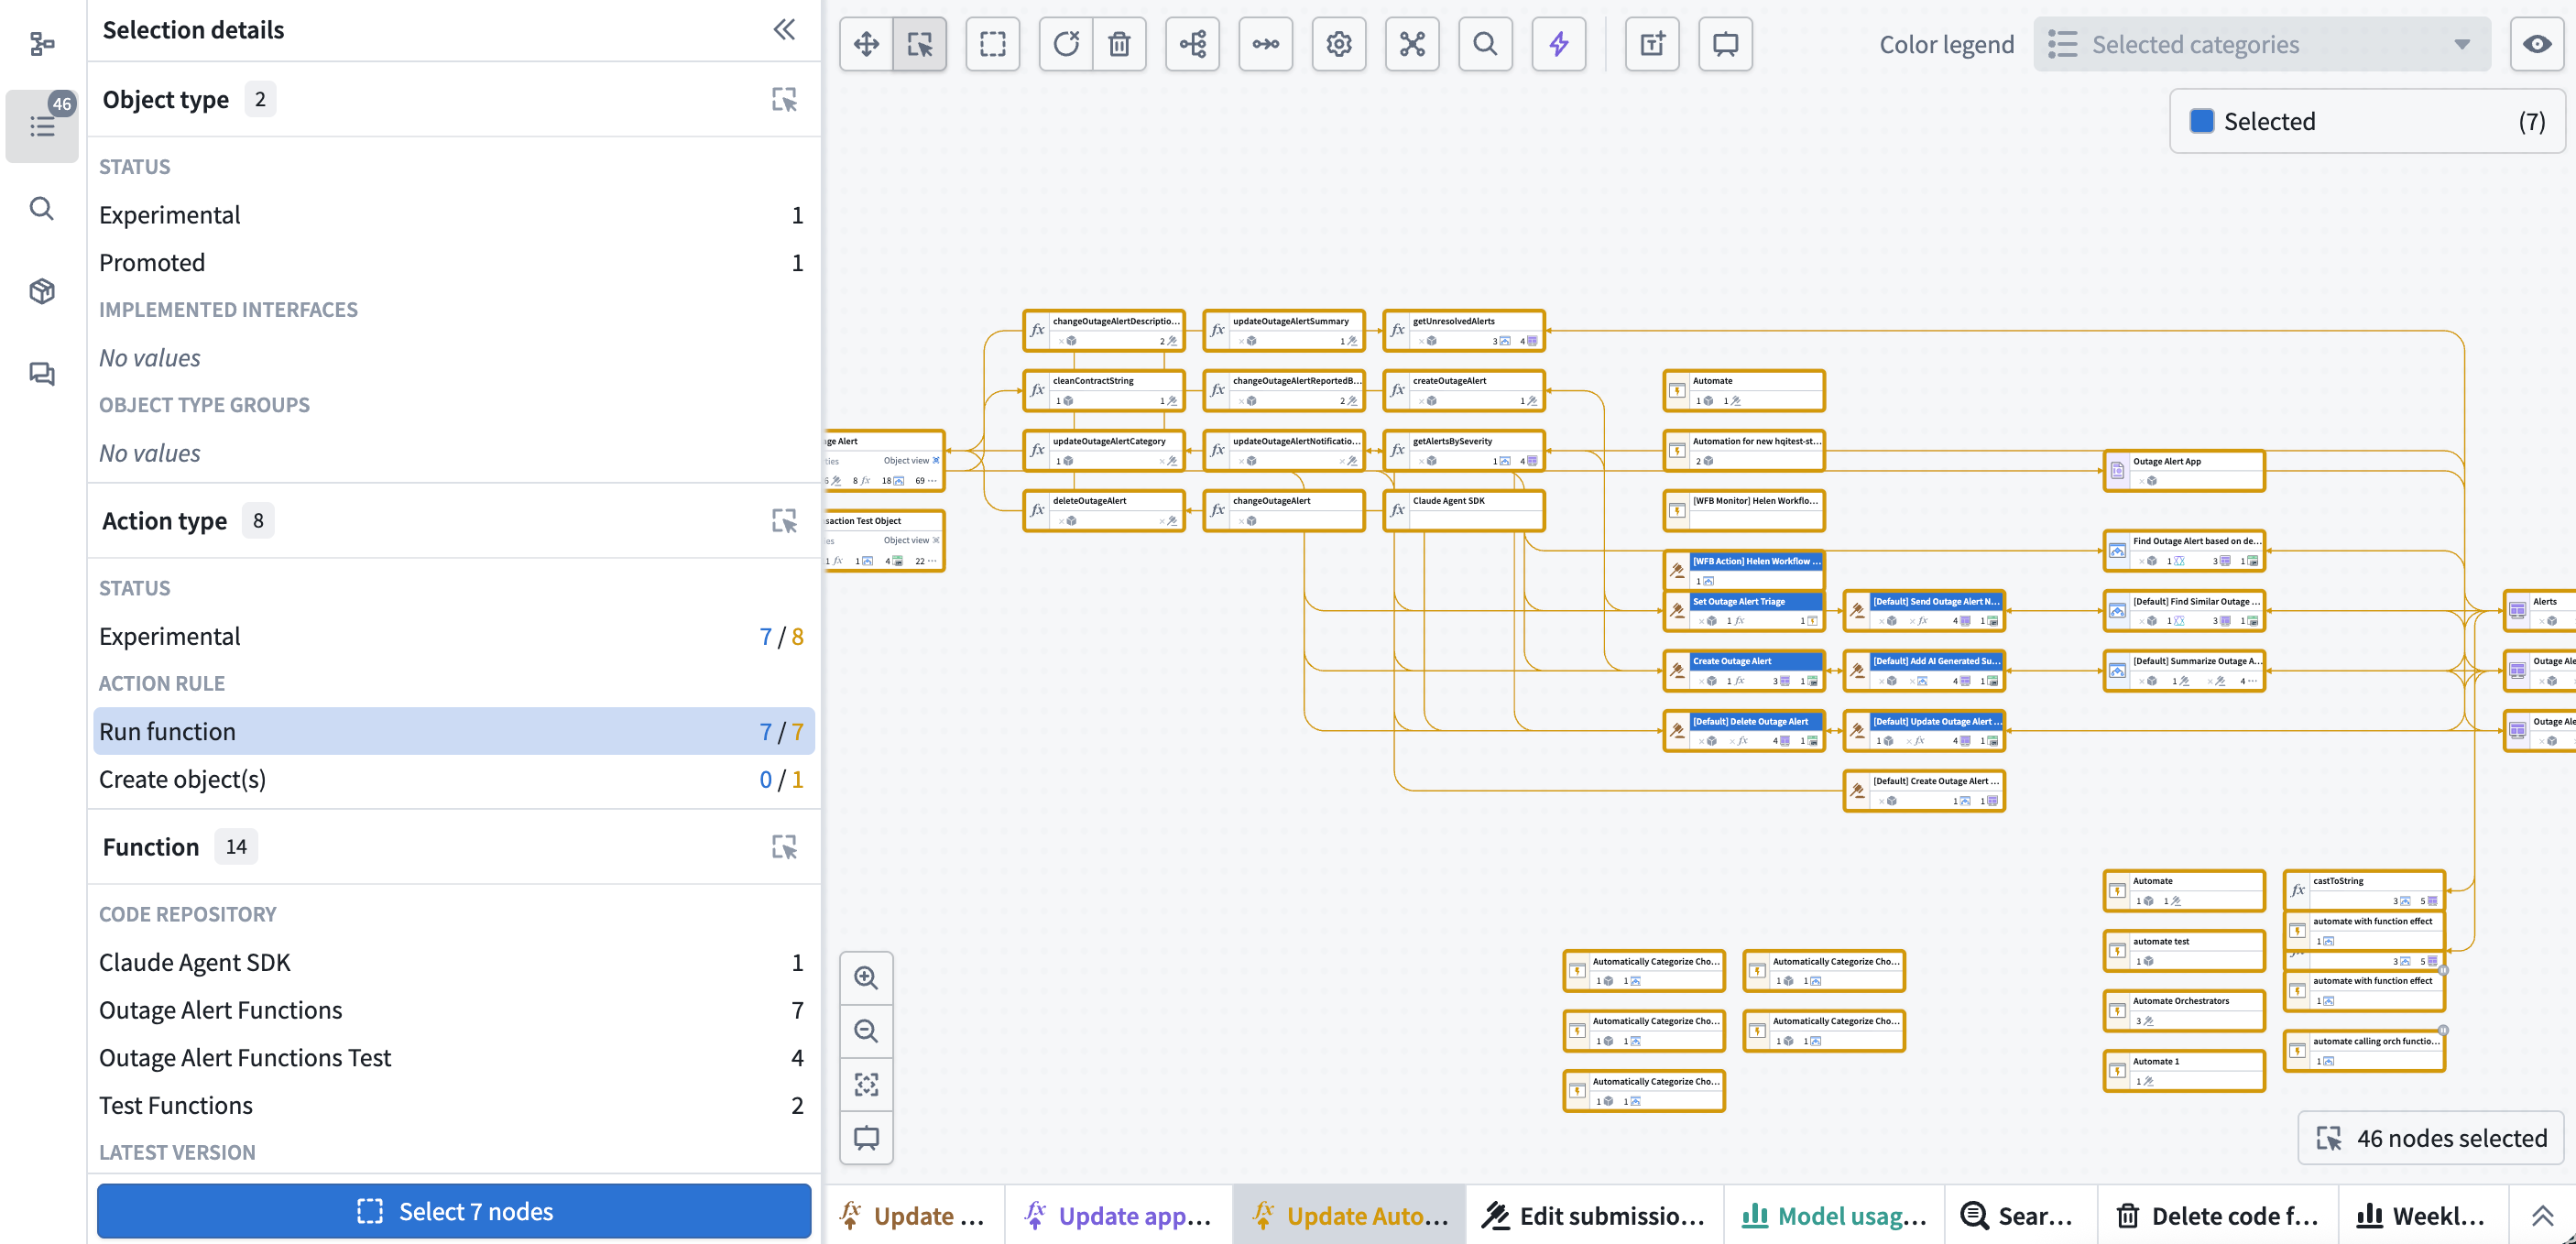The width and height of the screenshot is (2576, 1244).
Task: Click the scissors-like expand nodes icon
Action: tap(1412, 44)
